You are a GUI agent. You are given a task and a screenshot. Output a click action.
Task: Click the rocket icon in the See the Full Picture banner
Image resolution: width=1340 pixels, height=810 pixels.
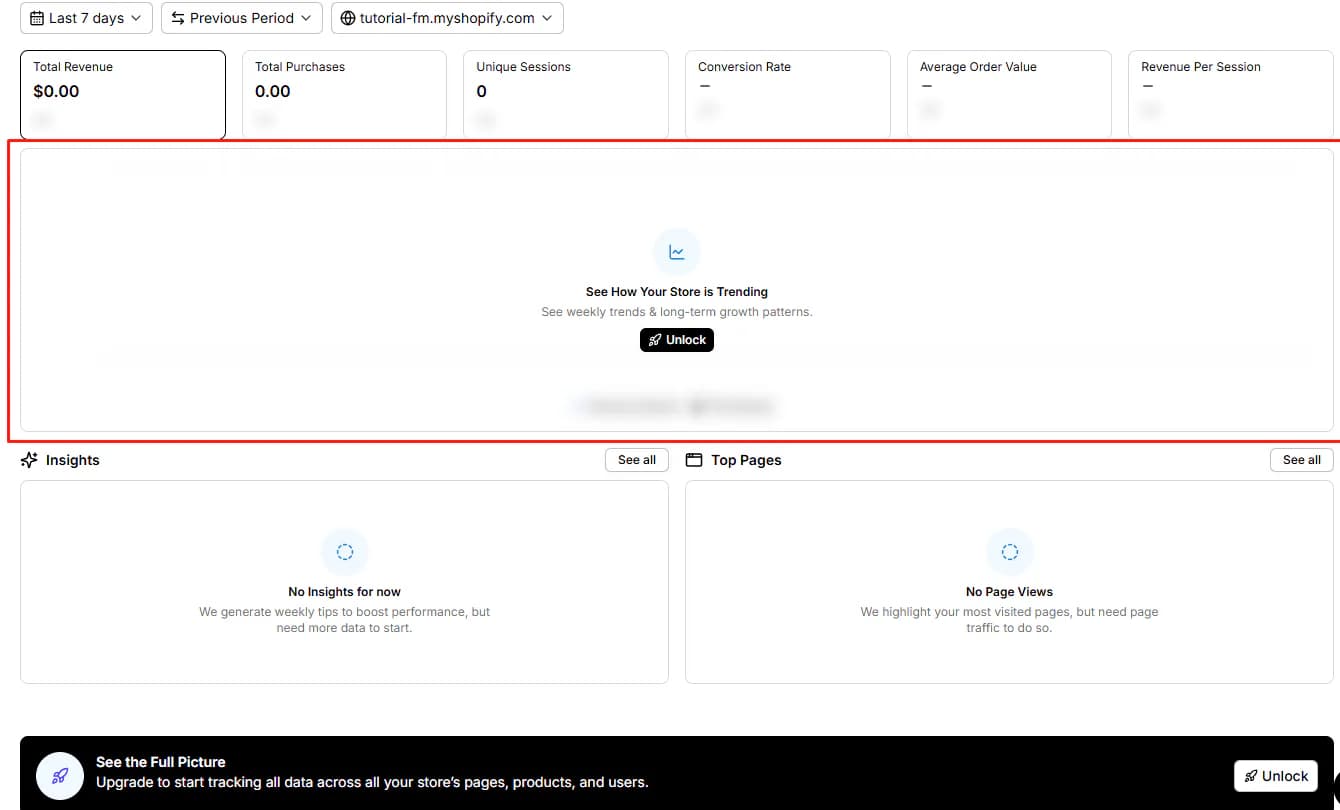(x=60, y=775)
